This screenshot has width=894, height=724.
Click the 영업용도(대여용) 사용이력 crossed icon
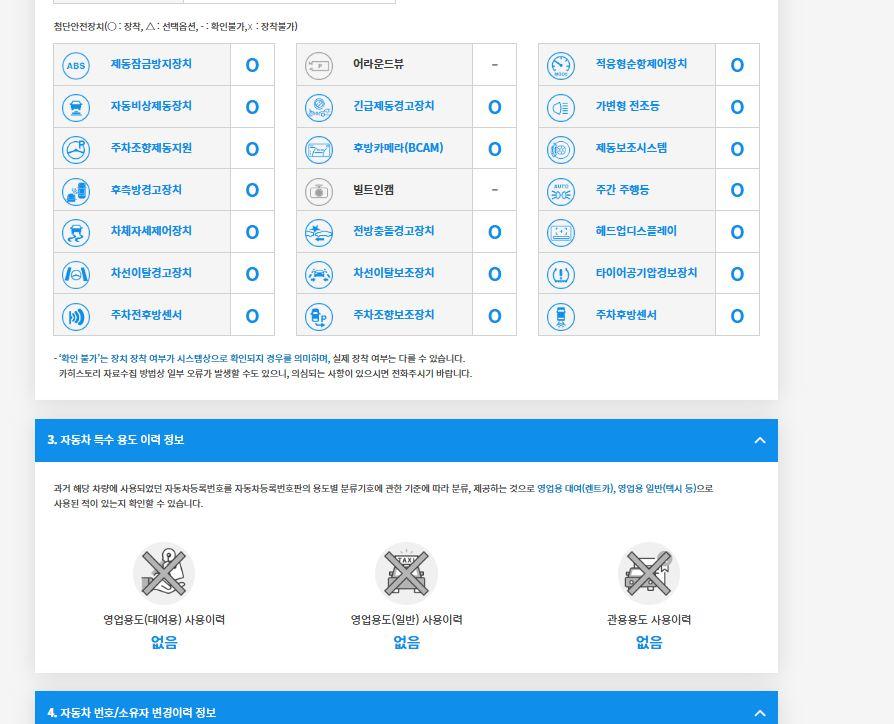[x=164, y=572]
